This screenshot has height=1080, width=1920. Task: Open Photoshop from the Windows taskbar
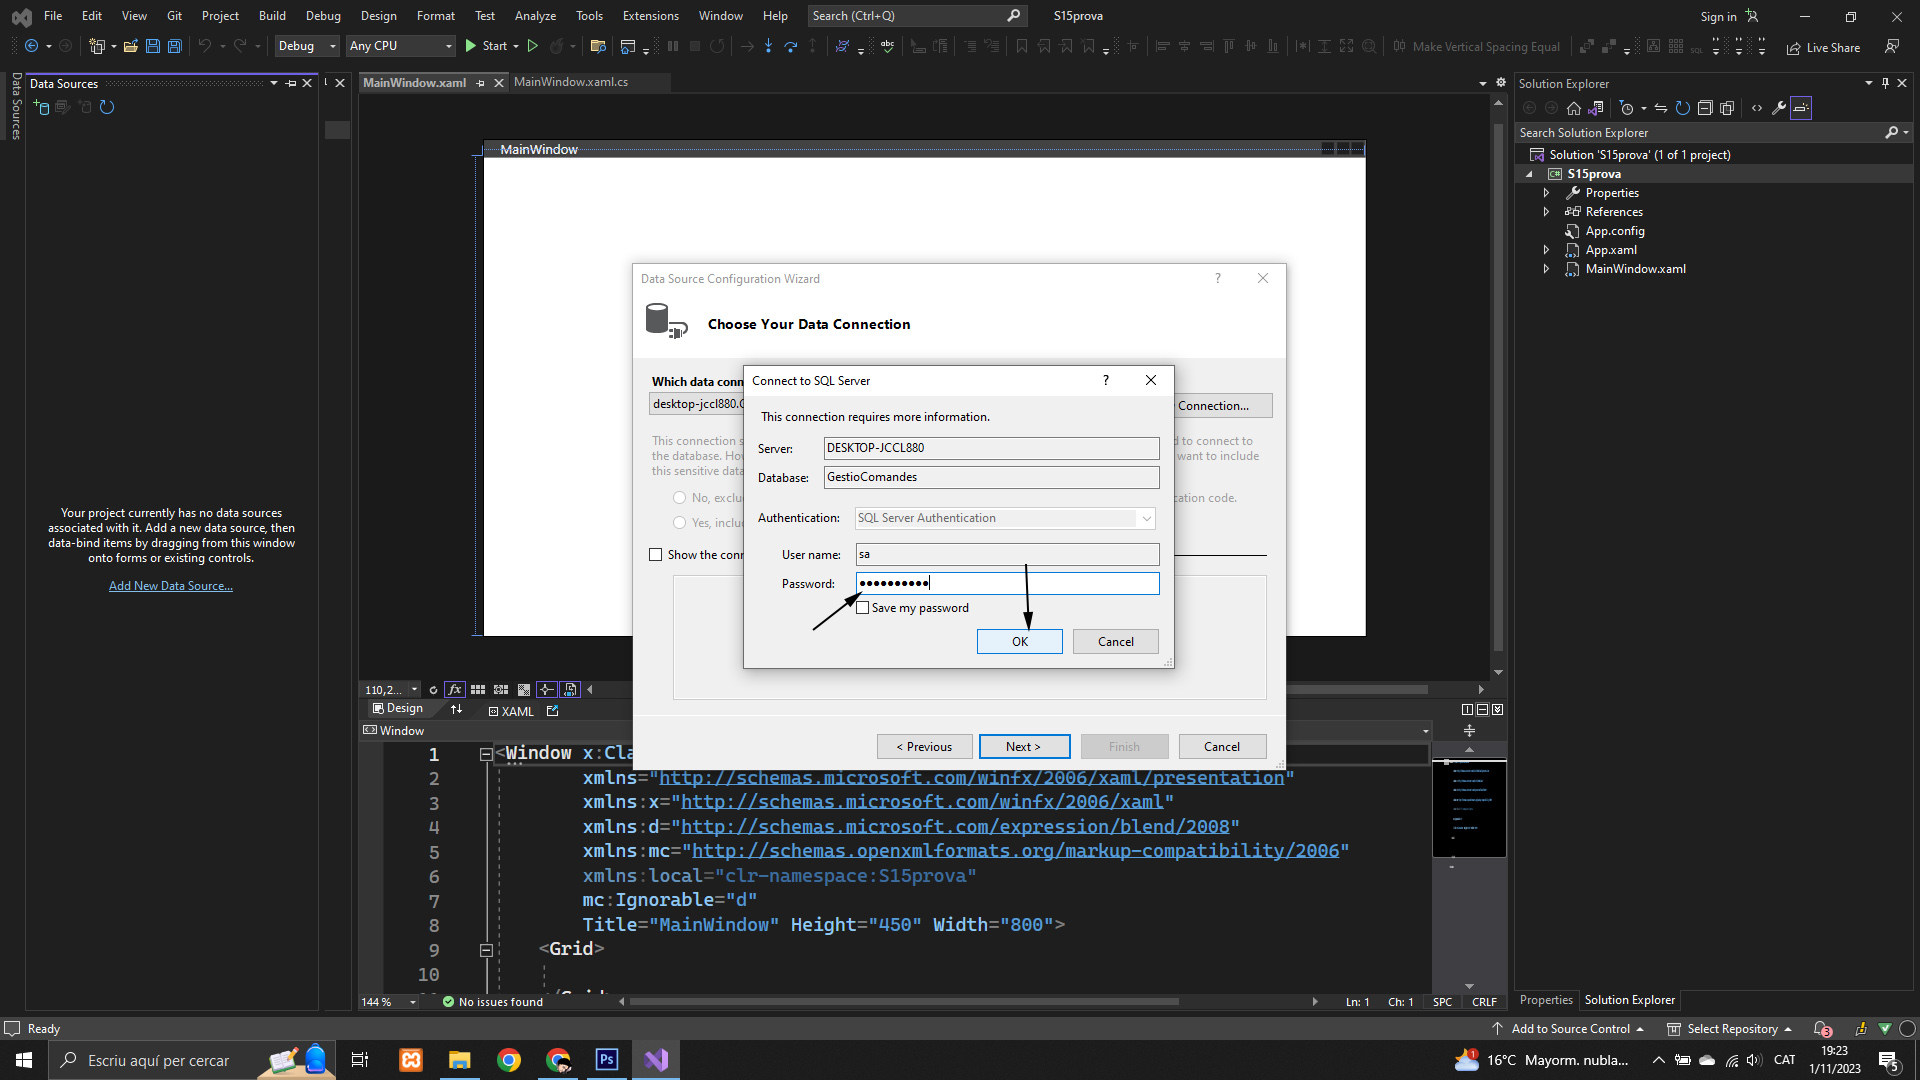click(607, 1060)
